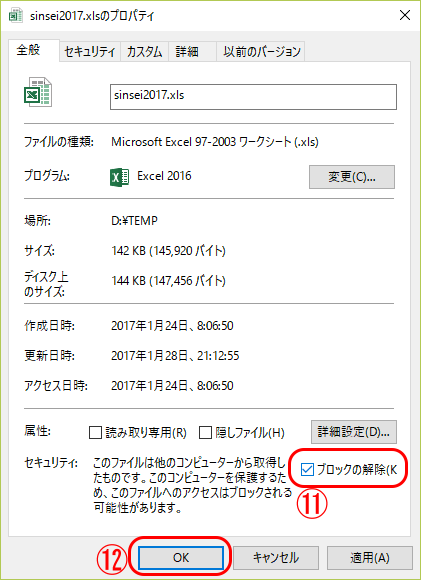
Task: Click the アクセス日時: label
Action: [x=56, y=386]
